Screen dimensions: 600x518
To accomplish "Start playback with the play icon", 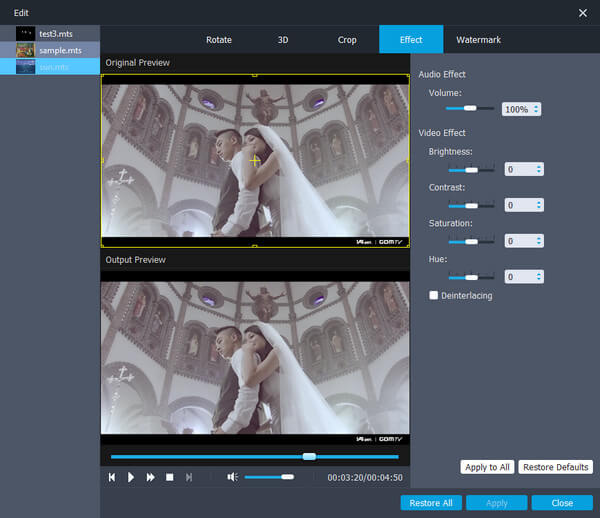I will (130, 477).
